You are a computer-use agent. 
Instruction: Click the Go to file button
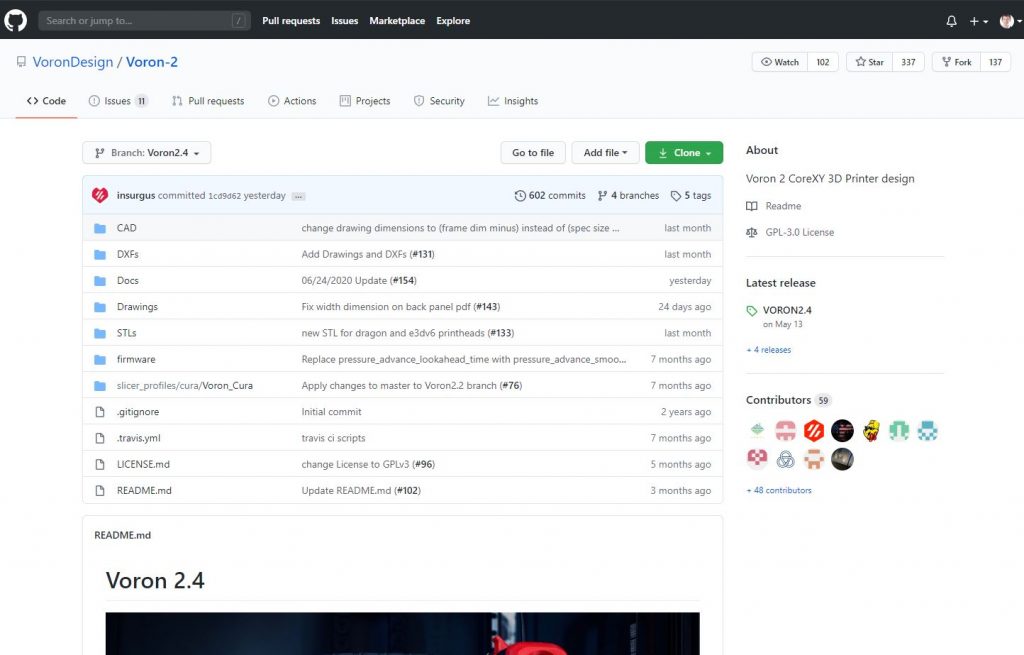532,153
